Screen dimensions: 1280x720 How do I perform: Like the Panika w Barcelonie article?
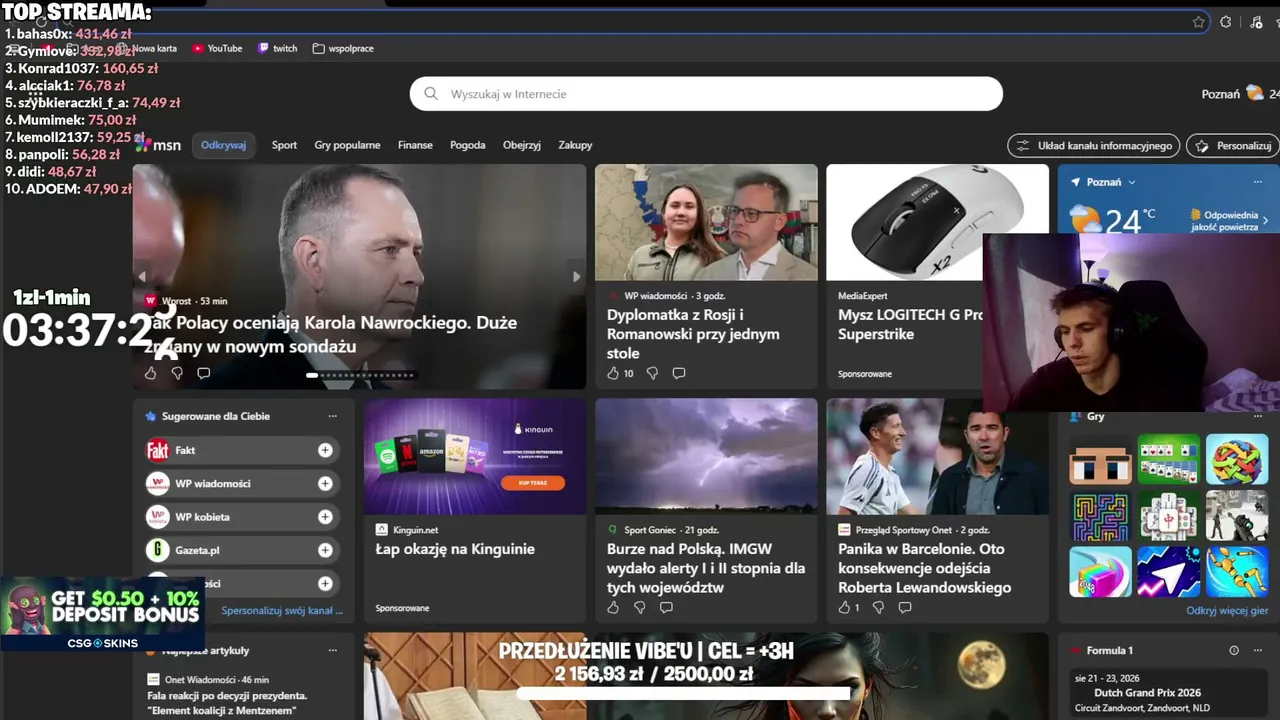(x=845, y=607)
